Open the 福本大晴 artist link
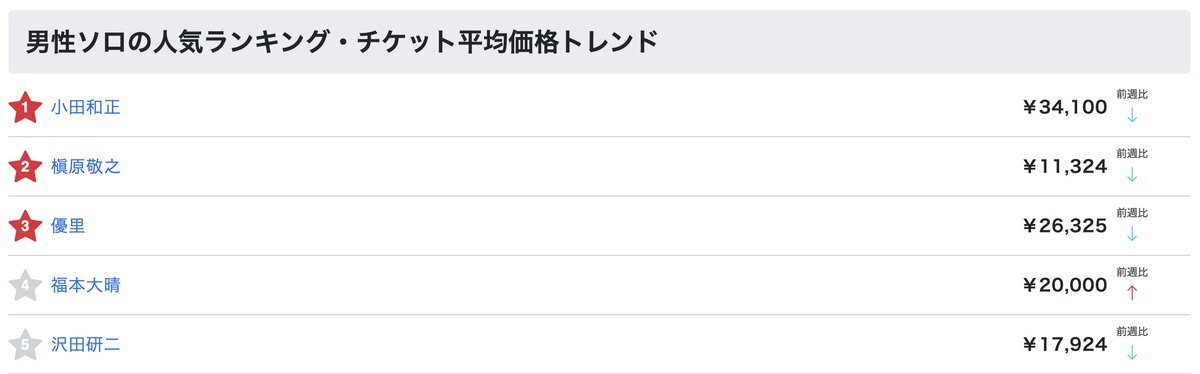The image size is (1200, 374). [x=86, y=285]
